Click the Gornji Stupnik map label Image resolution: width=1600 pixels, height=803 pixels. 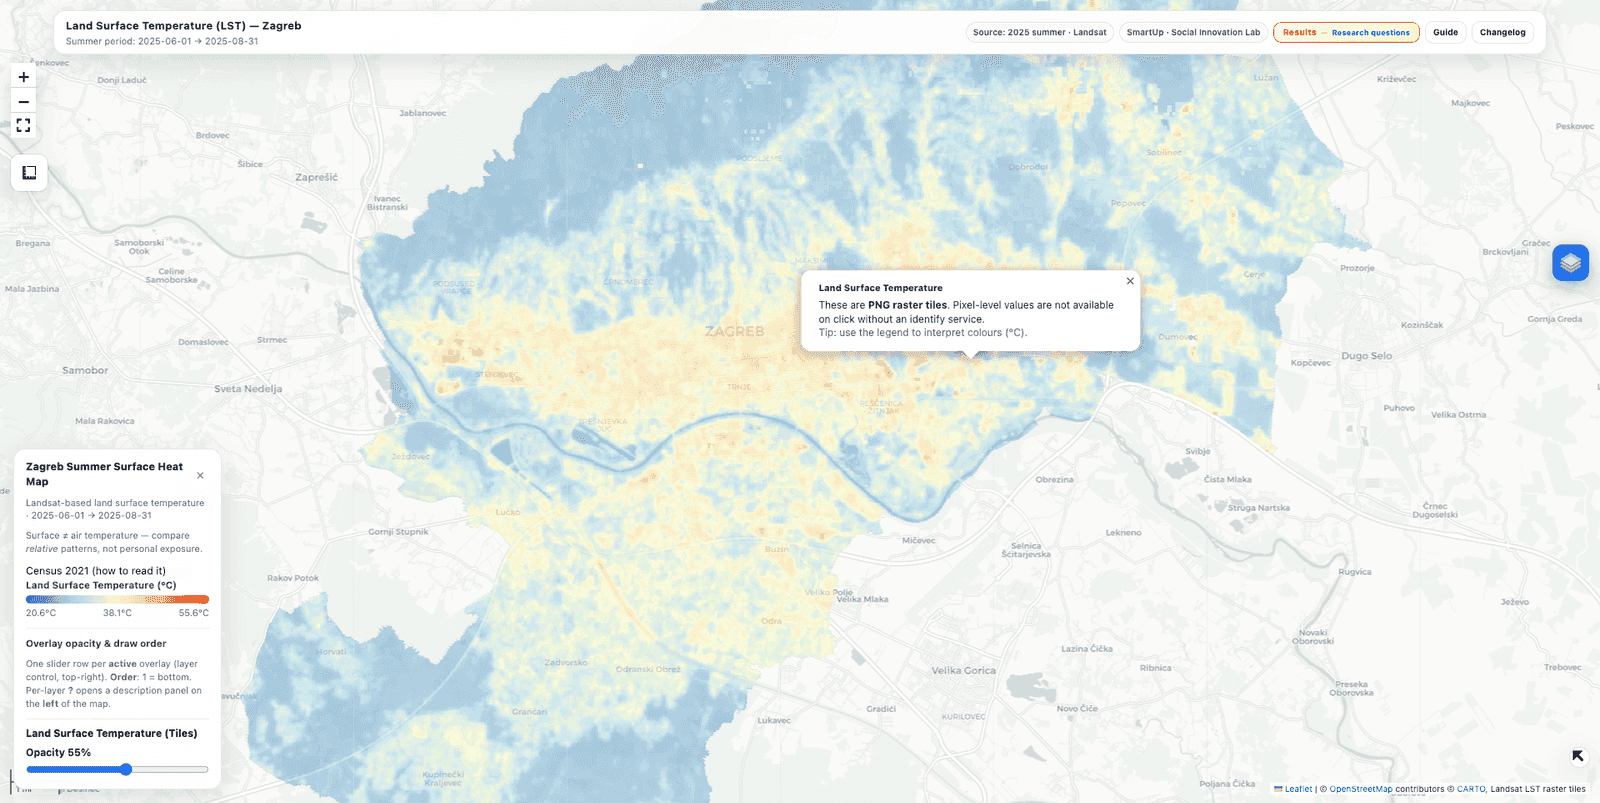[x=398, y=532]
